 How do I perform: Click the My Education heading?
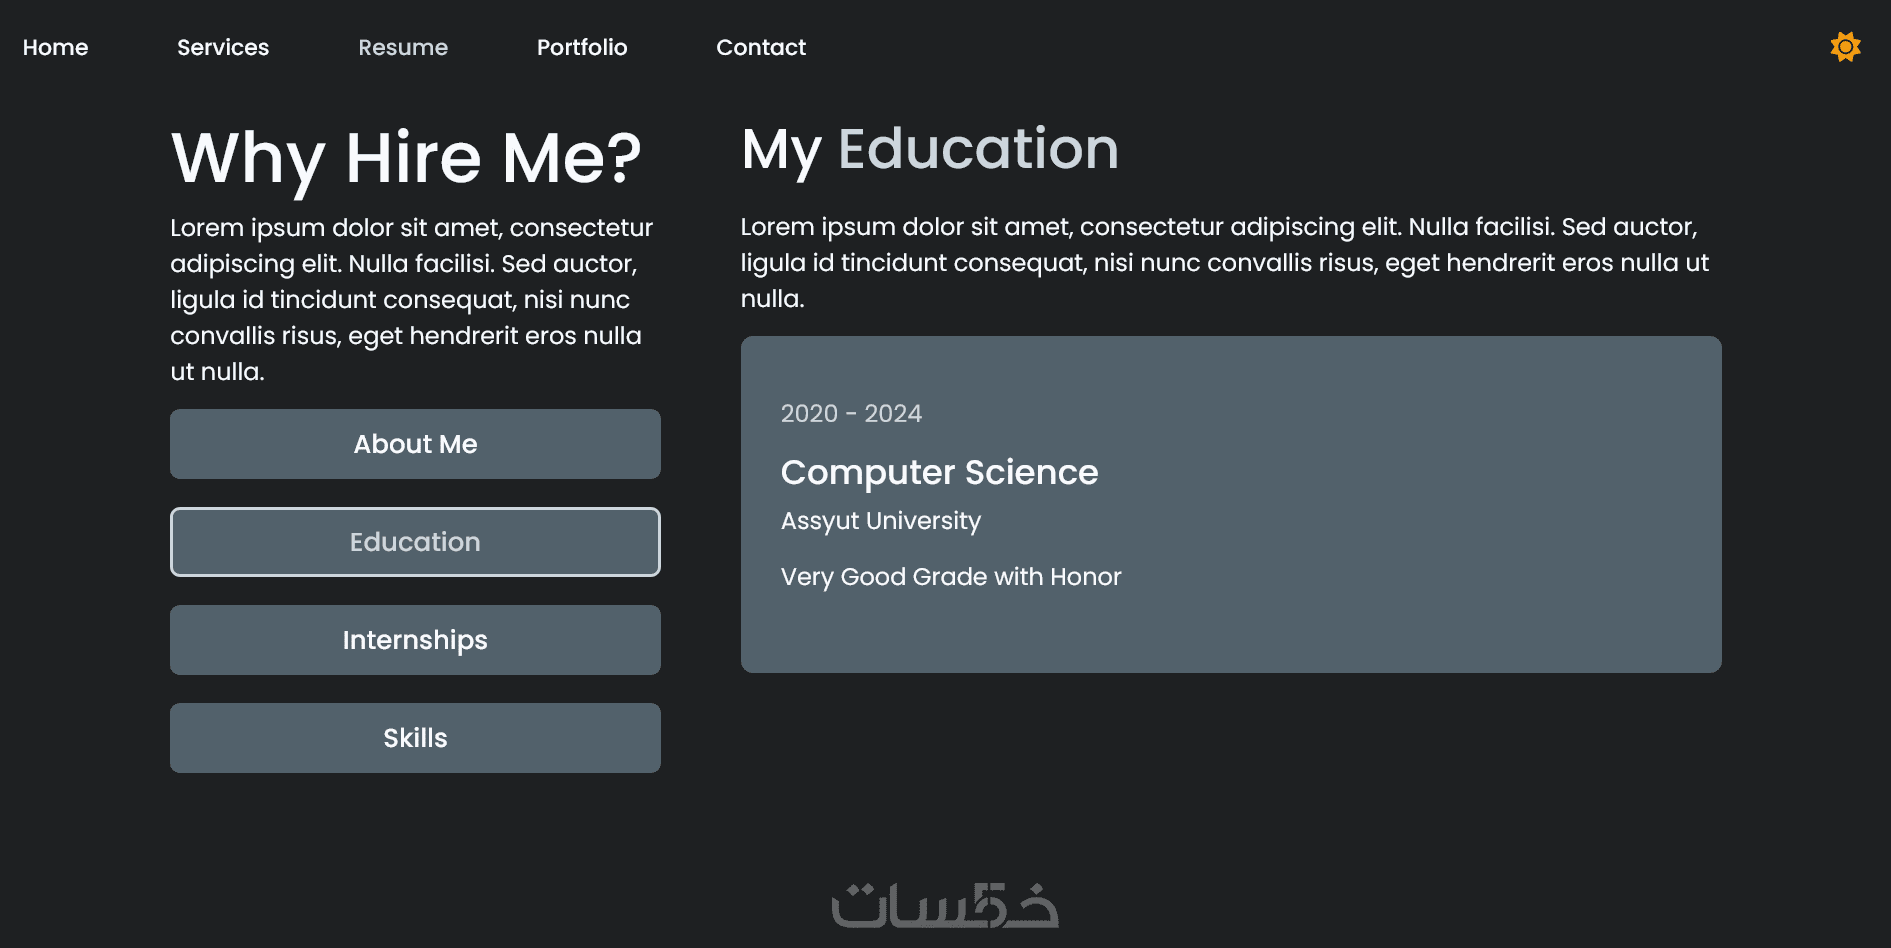930,150
